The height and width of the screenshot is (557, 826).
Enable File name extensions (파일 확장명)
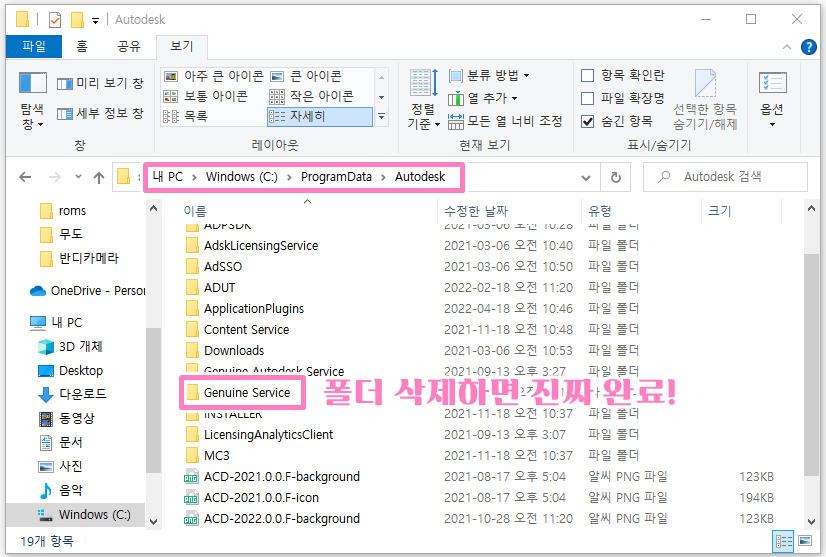point(623,99)
